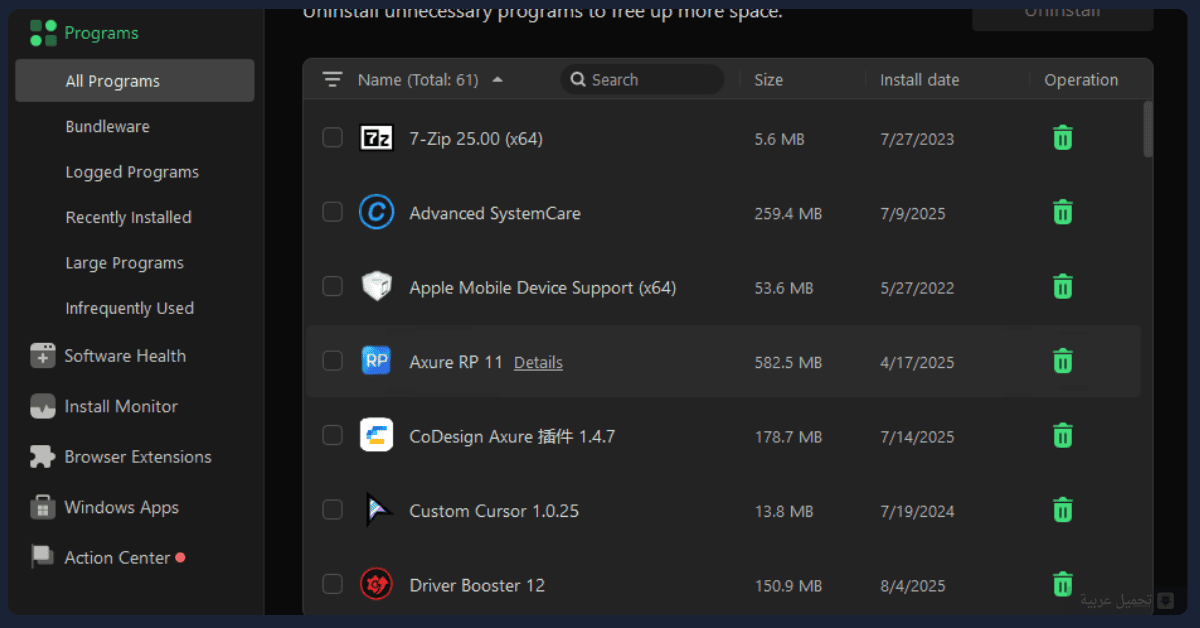
Task: Open the Action Center section
Action: click(x=117, y=558)
